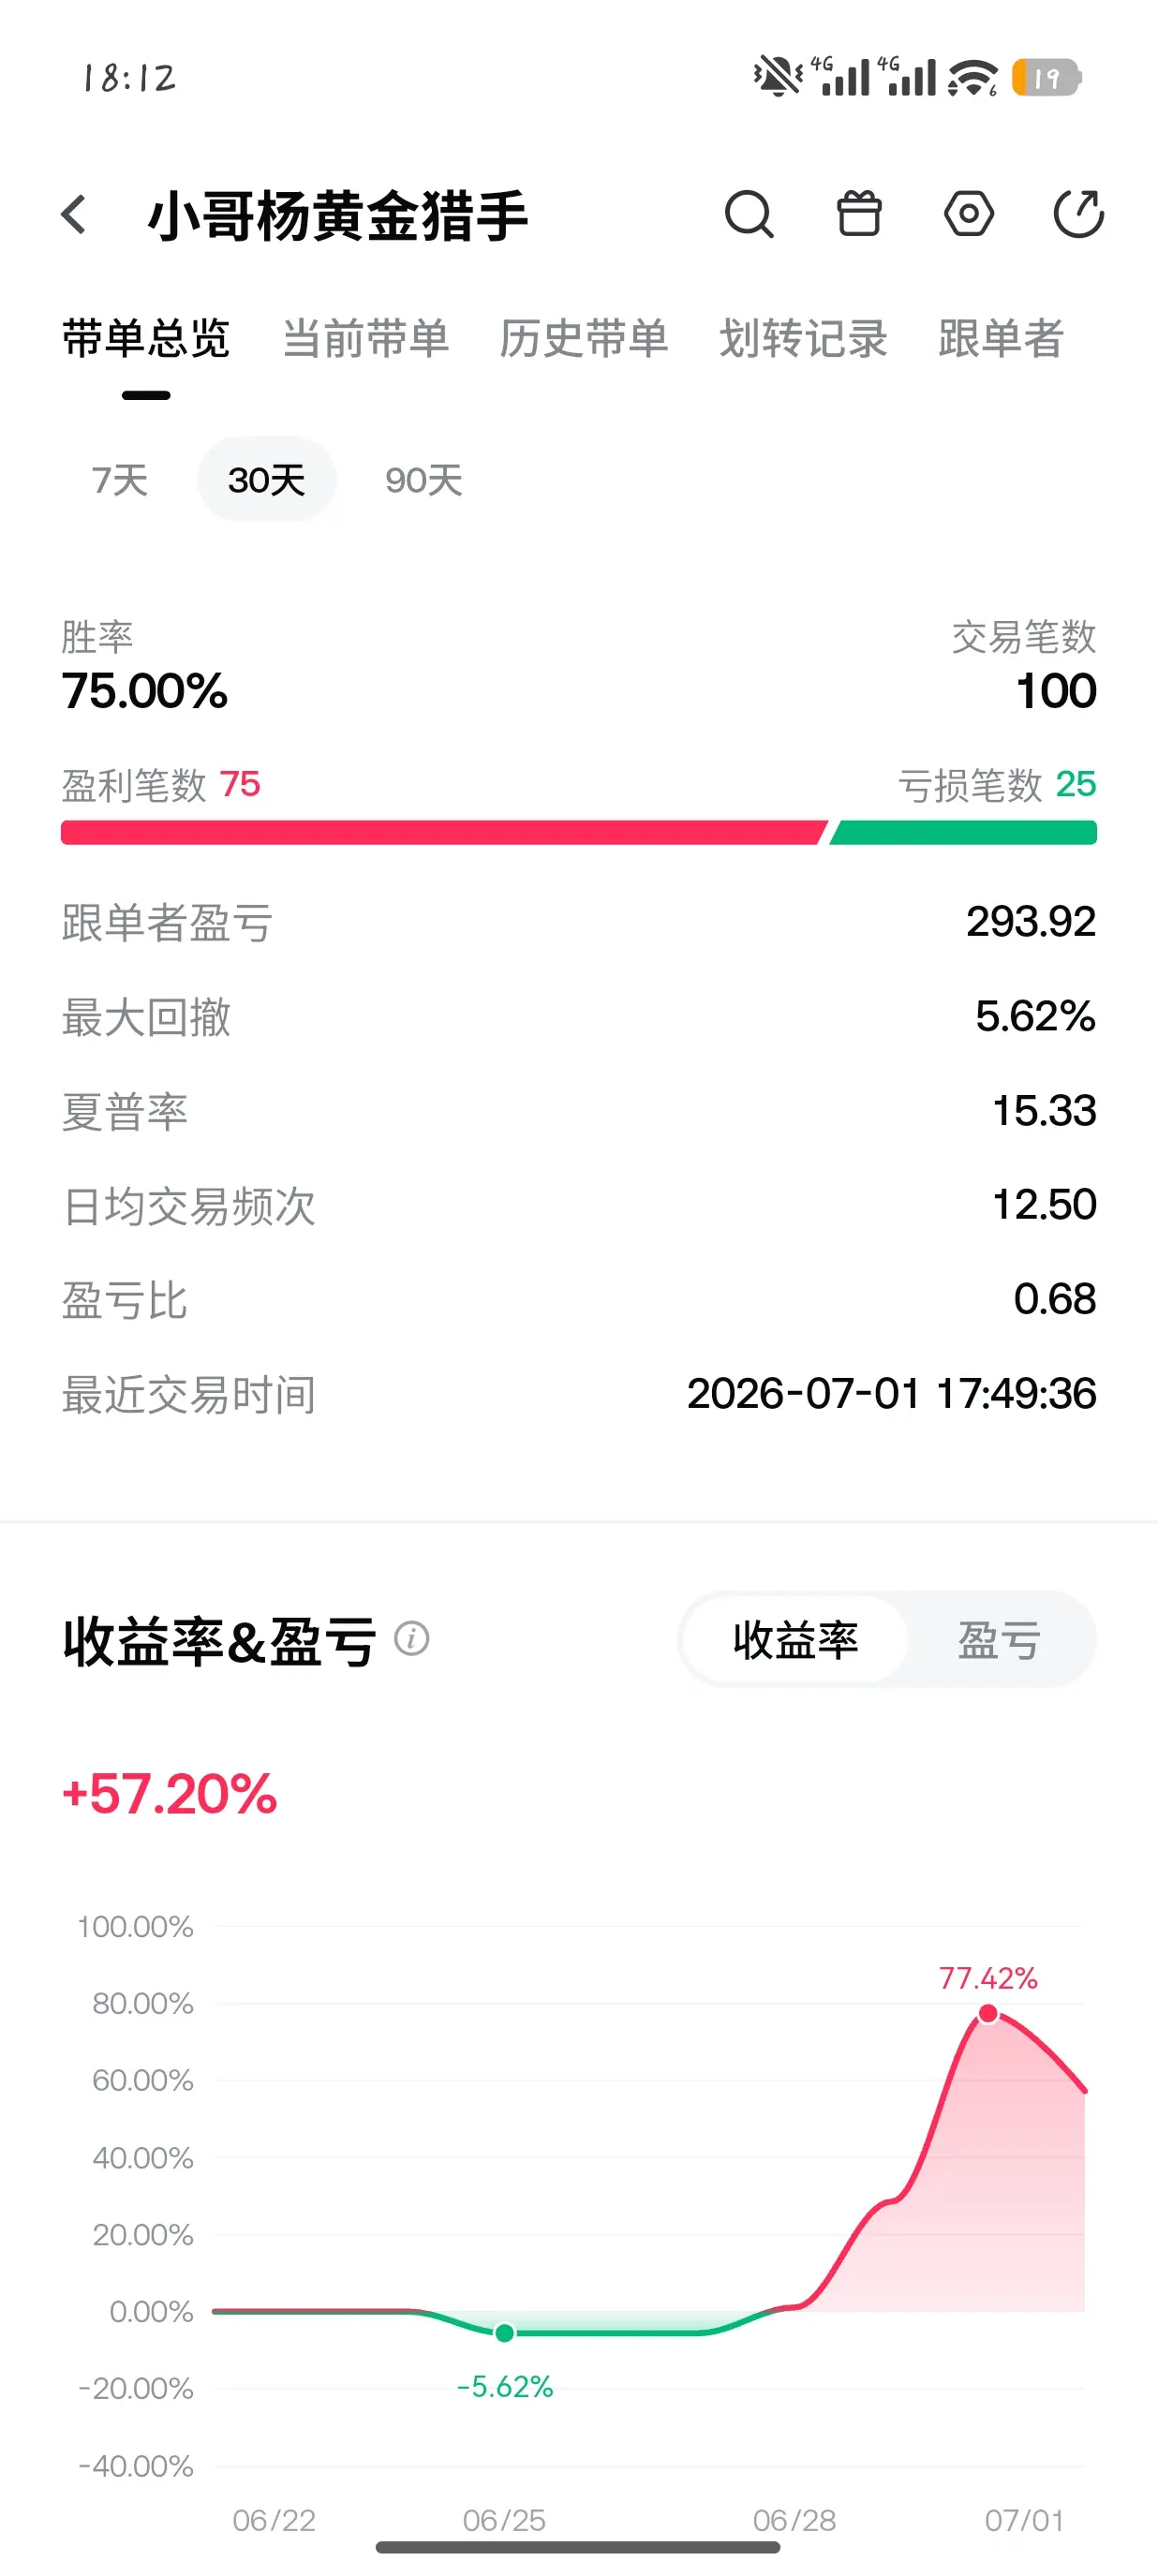The image size is (1158, 2576).
Task: Open the search magnifier icon
Action: tap(749, 214)
